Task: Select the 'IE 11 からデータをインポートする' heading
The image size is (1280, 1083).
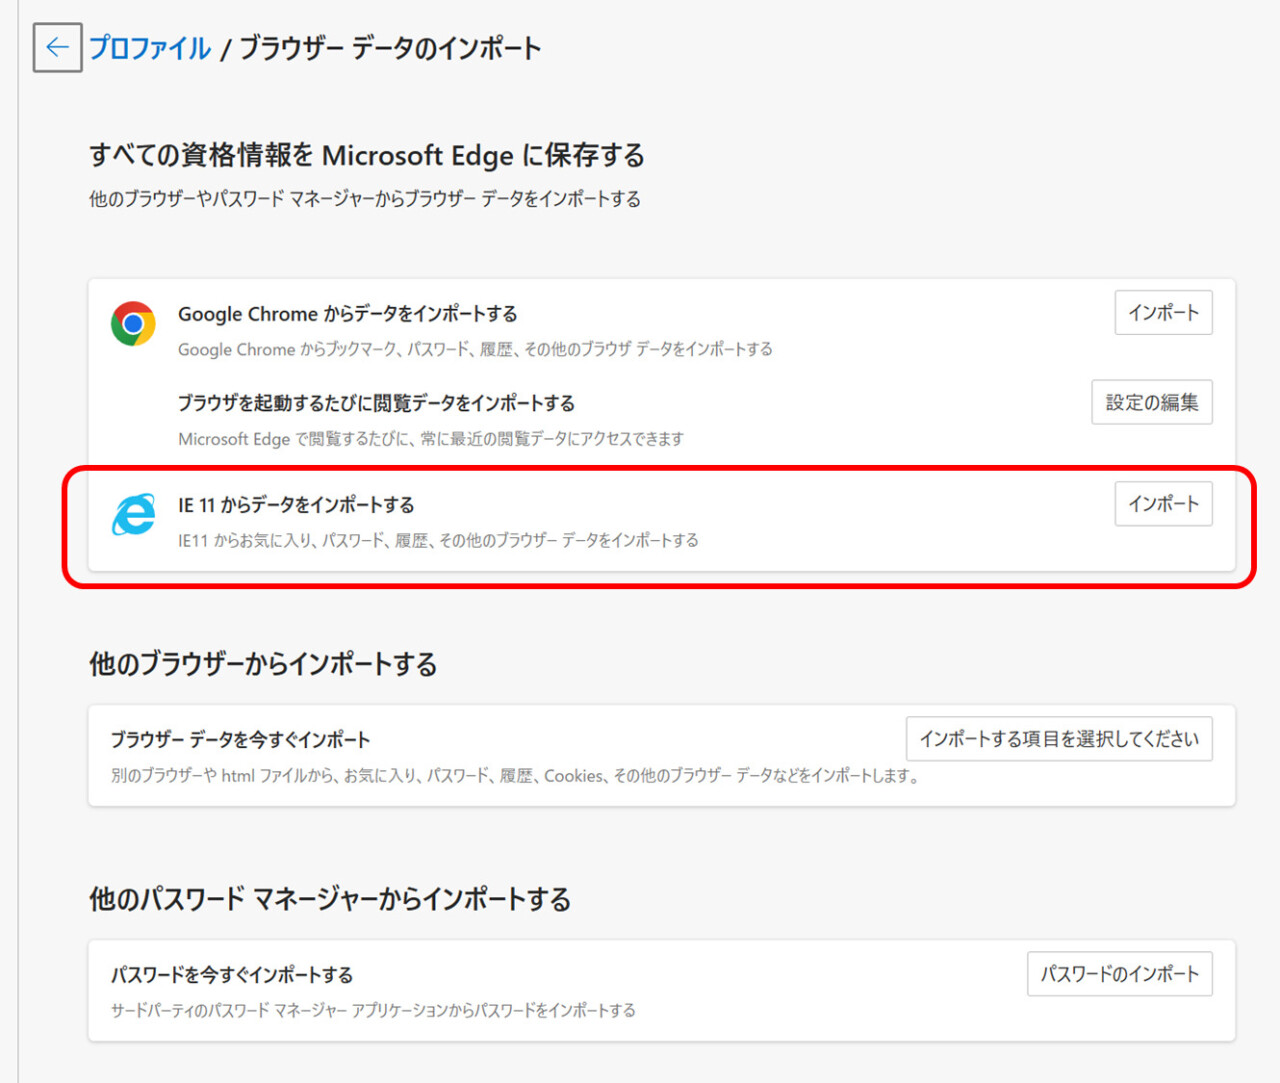Action: (296, 505)
